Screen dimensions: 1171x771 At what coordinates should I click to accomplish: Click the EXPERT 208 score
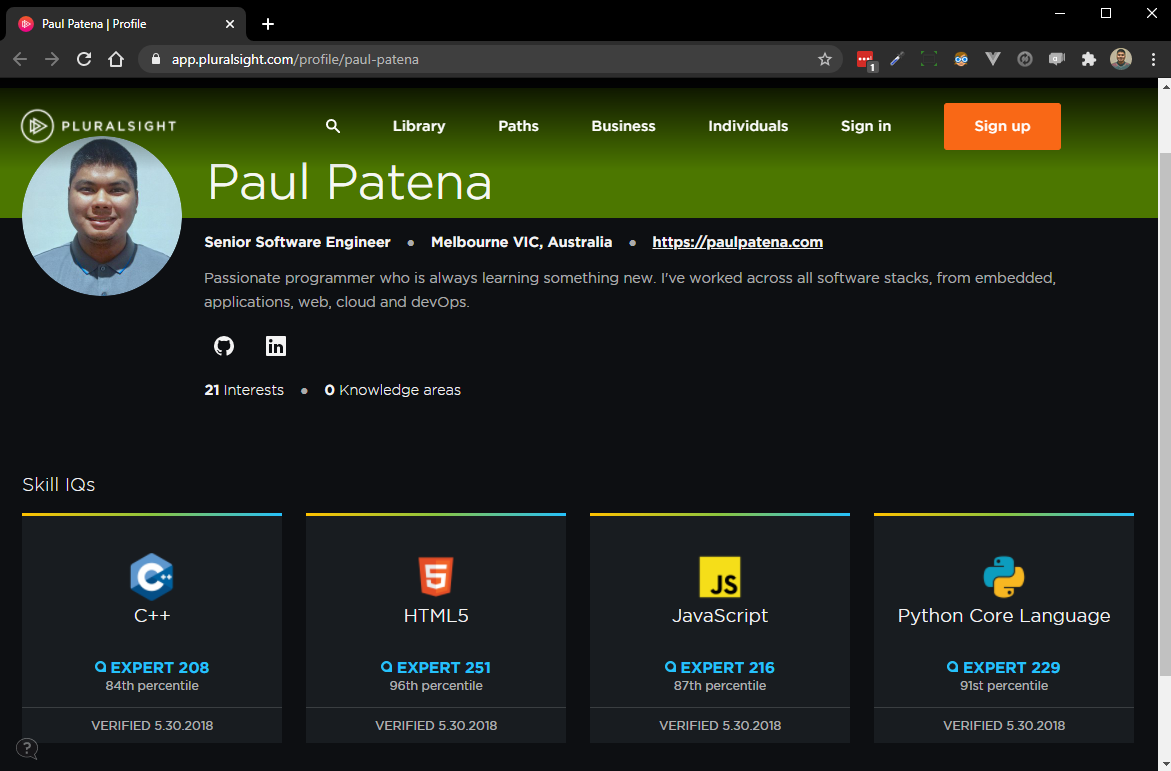pyautogui.click(x=152, y=667)
